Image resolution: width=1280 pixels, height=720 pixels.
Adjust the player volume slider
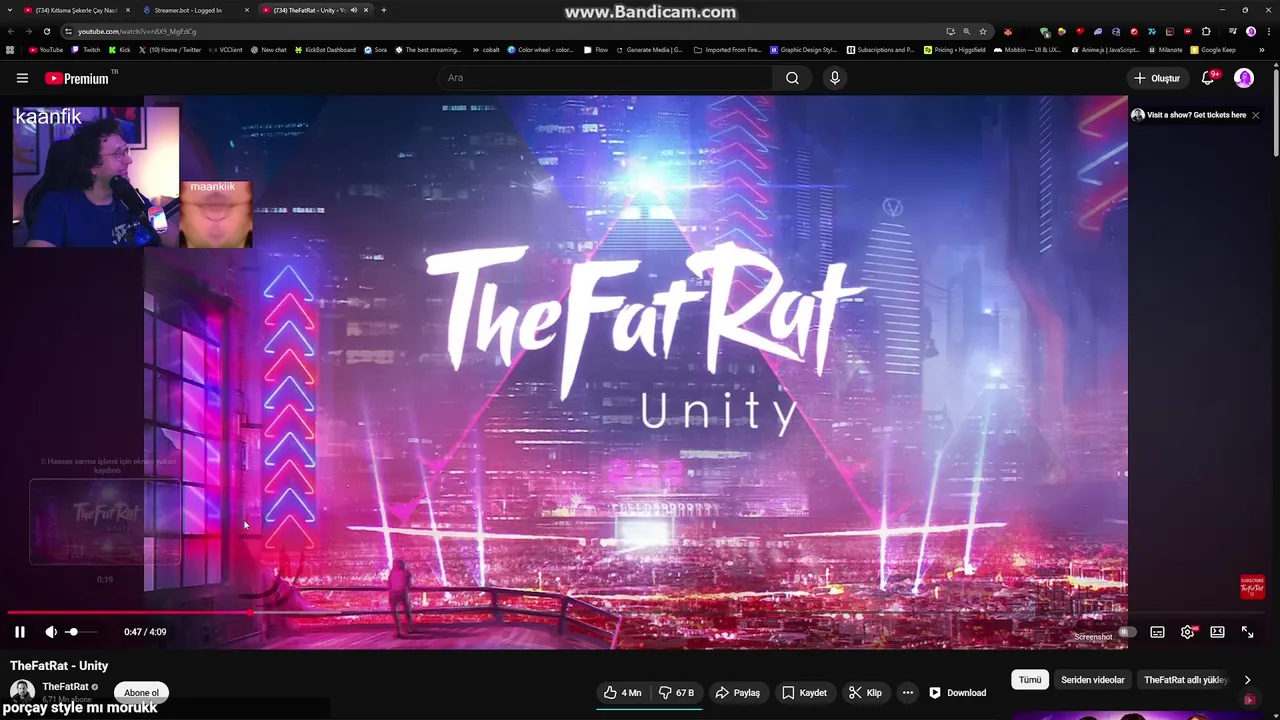tap(80, 632)
